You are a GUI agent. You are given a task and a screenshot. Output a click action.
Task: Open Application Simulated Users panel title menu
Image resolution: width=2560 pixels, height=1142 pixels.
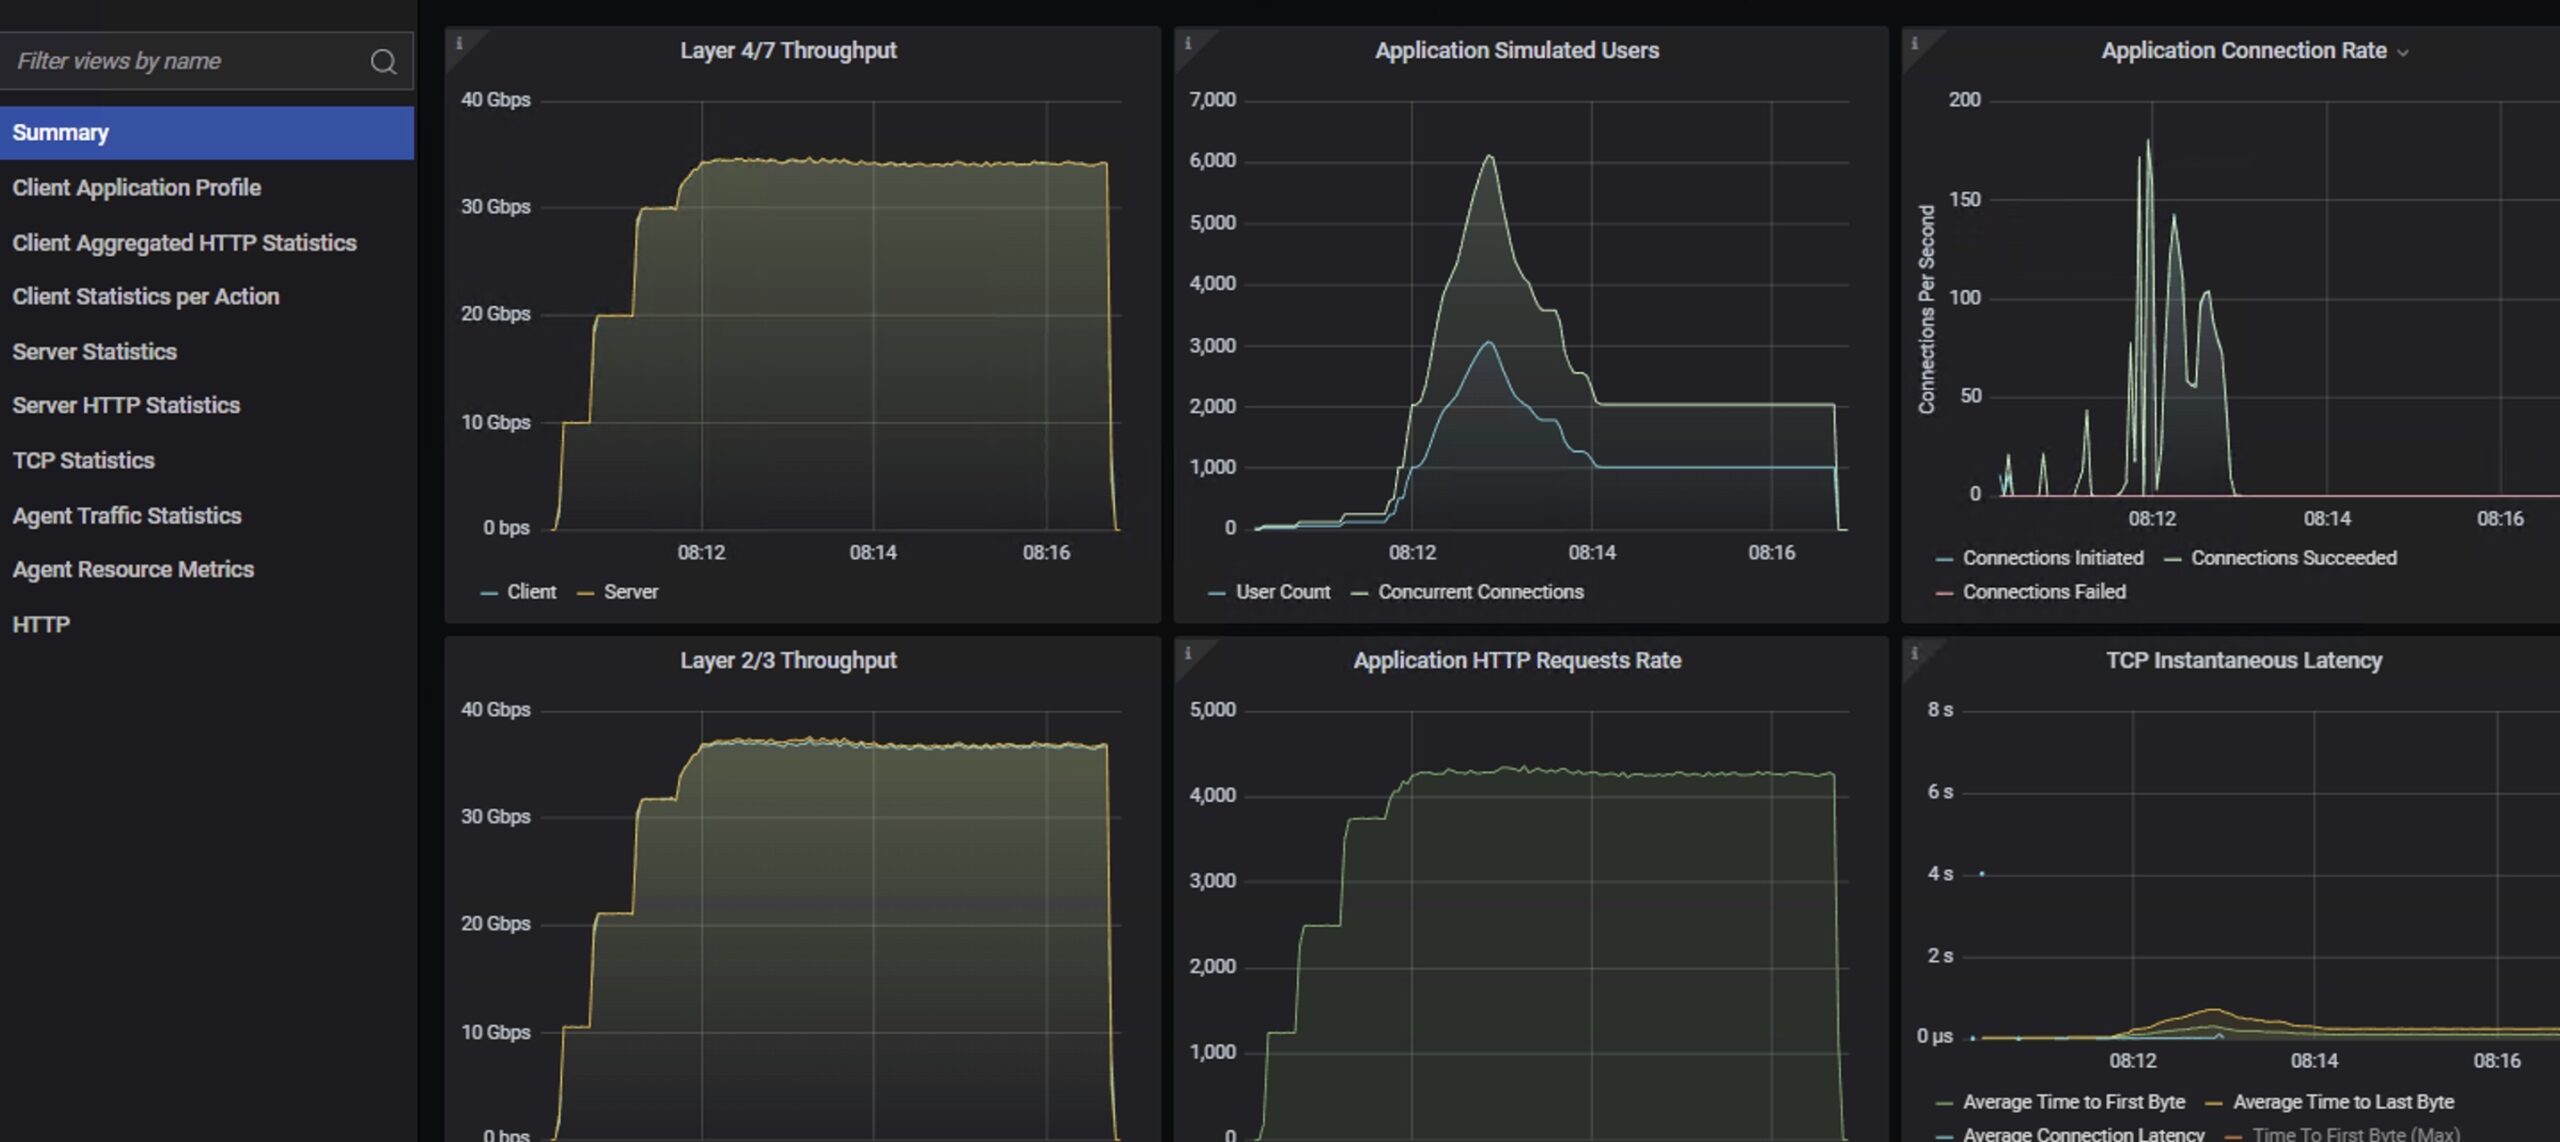(1516, 50)
